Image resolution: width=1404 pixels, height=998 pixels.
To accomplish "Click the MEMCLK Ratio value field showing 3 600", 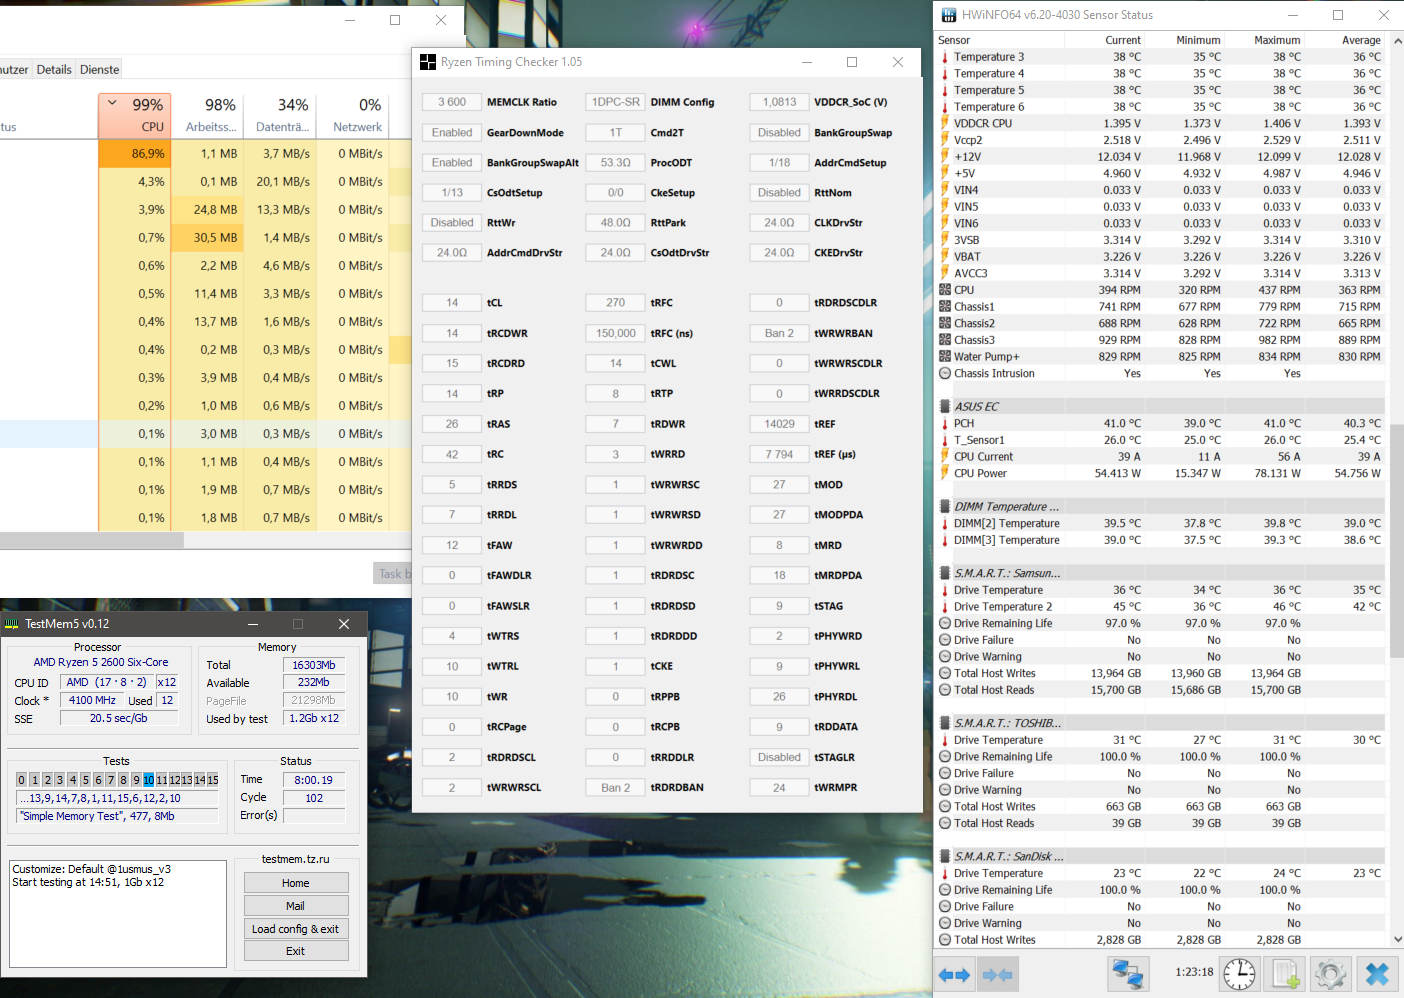I will [451, 102].
